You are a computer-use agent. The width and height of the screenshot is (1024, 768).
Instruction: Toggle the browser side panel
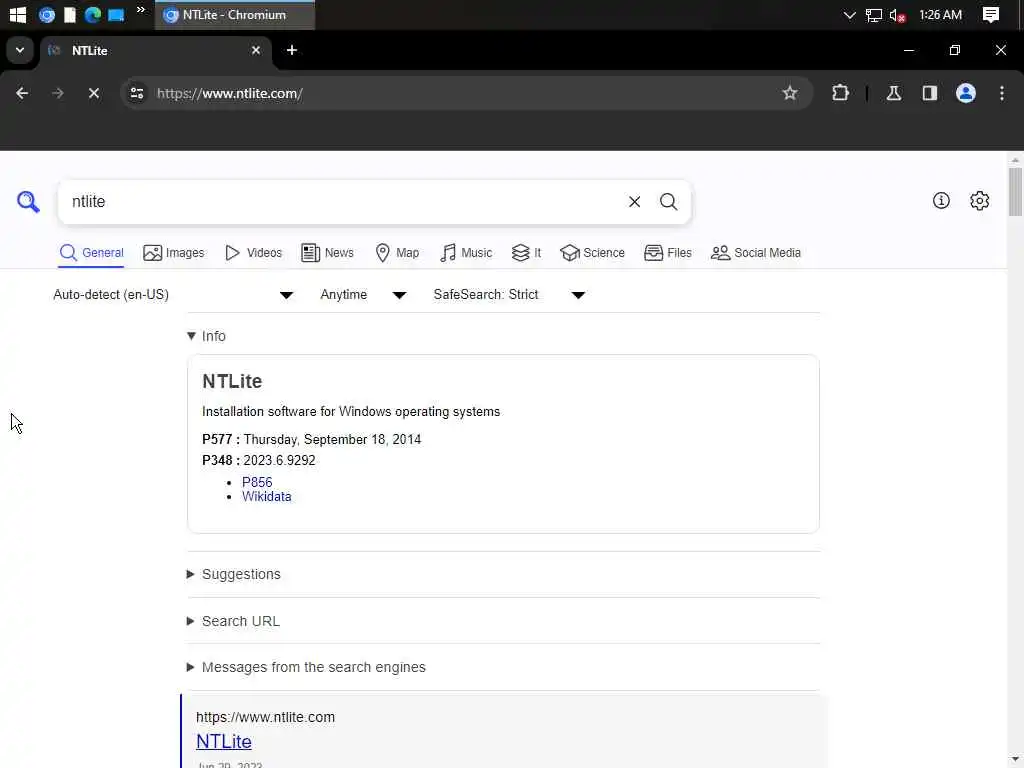929,93
